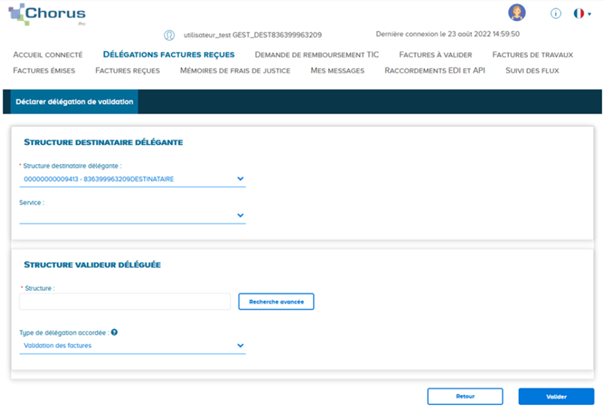Open the French flag language selector
Image resolution: width=605 pixels, height=411 pixels.
click(x=582, y=14)
